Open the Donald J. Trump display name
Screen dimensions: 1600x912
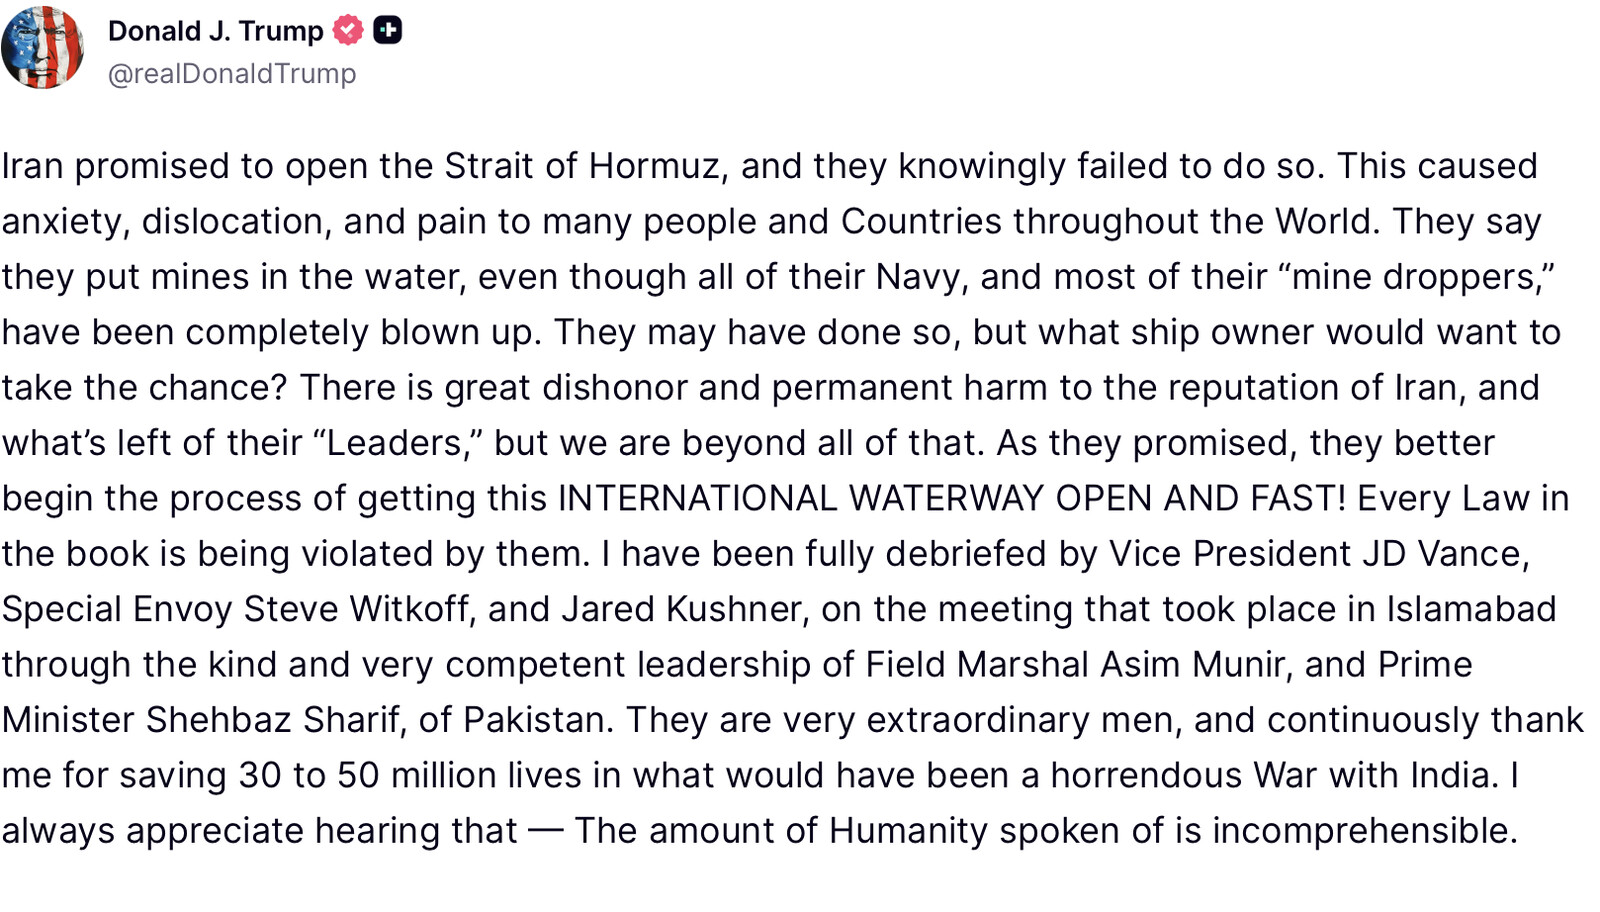pos(215,31)
